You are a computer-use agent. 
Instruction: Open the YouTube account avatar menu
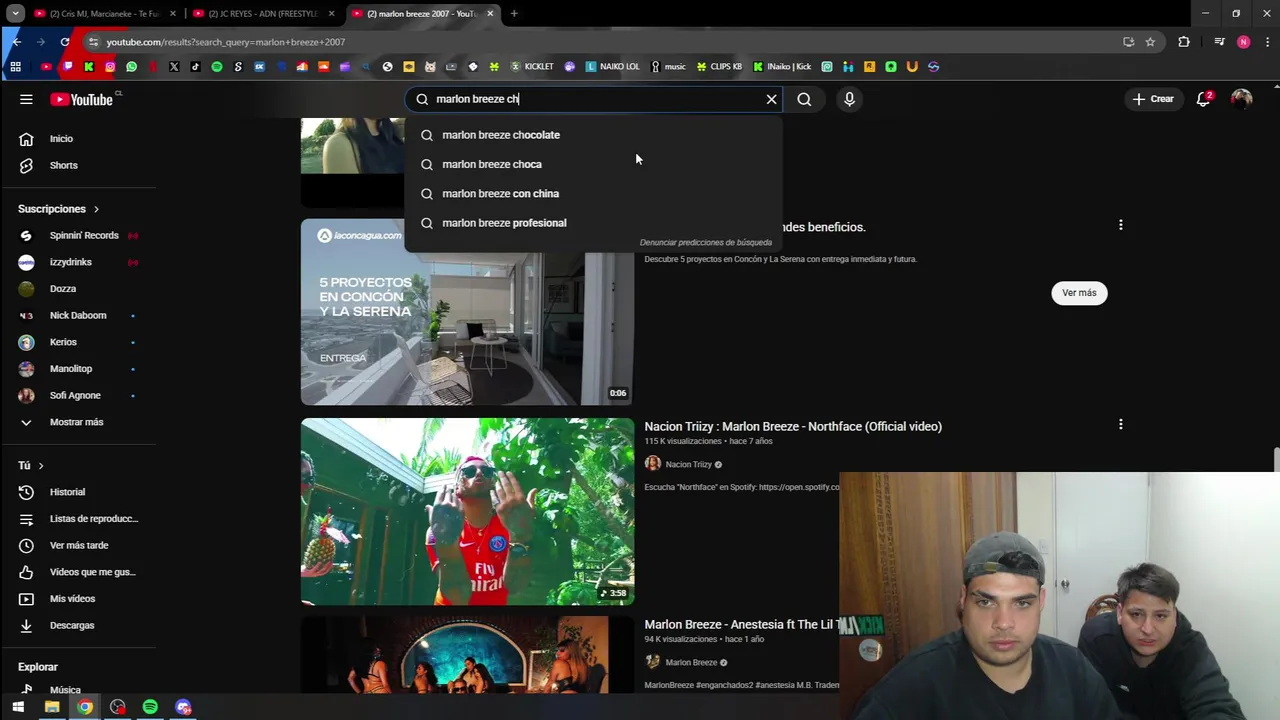[1241, 99]
